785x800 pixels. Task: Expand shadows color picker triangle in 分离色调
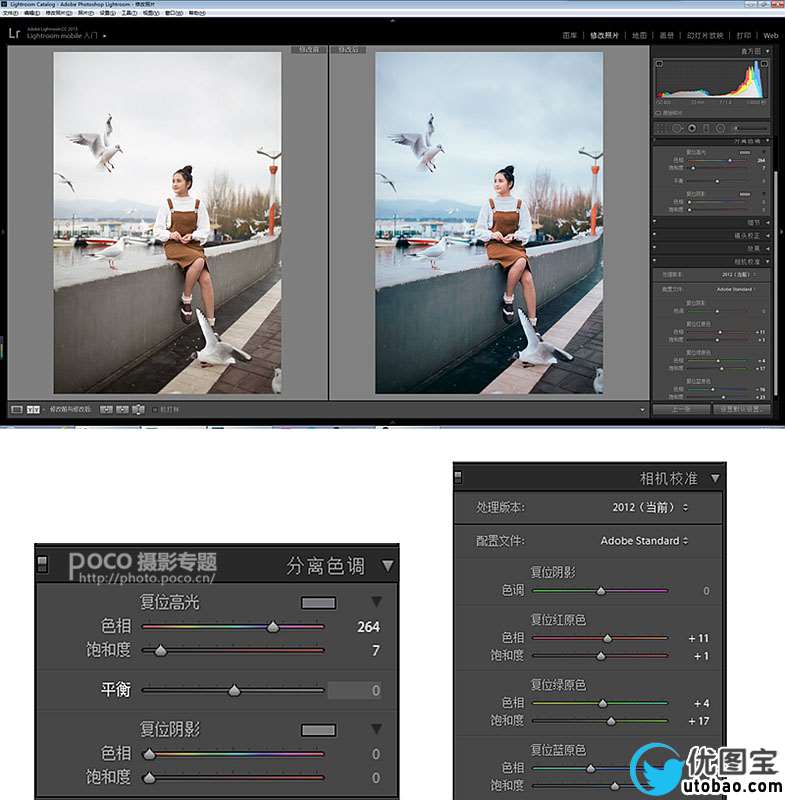click(376, 729)
